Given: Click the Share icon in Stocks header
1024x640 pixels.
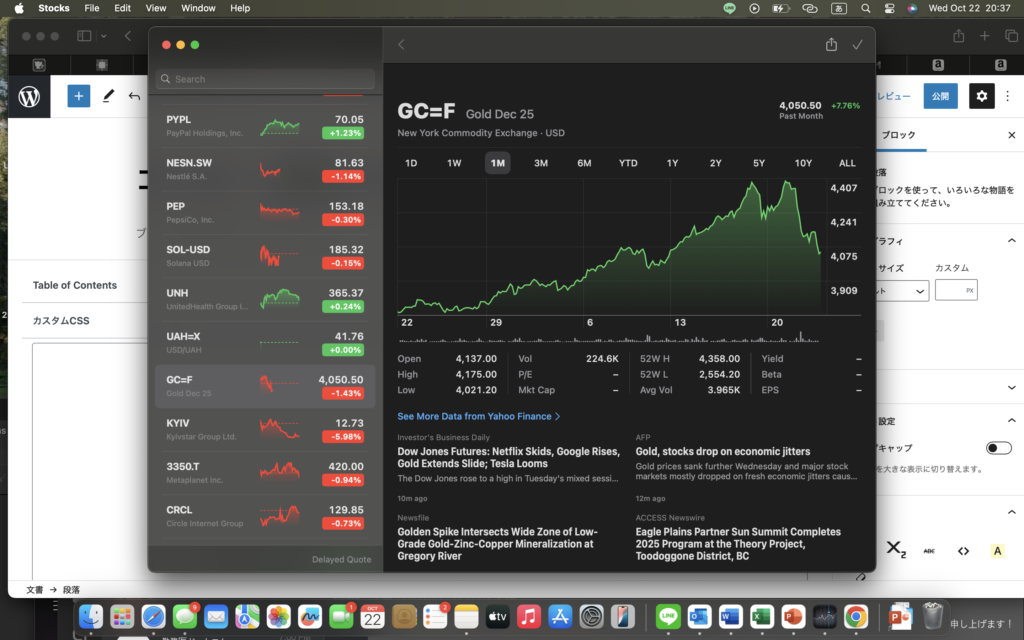Looking at the screenshot, I should 831,45.
